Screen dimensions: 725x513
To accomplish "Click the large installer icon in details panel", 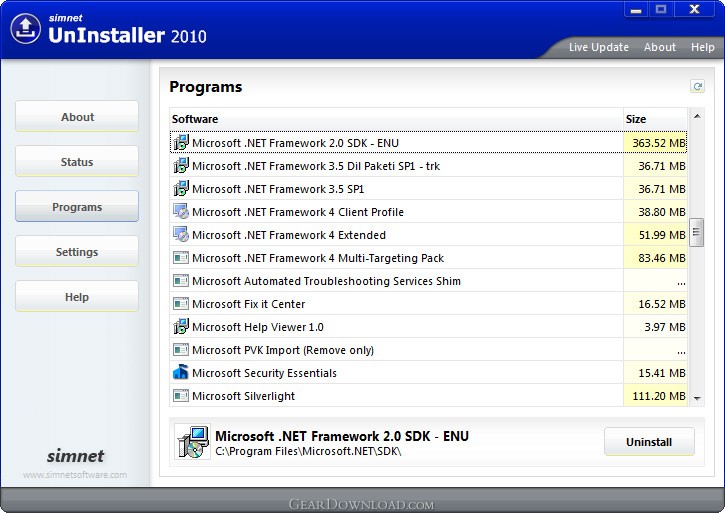I will (x=192, y=442).
